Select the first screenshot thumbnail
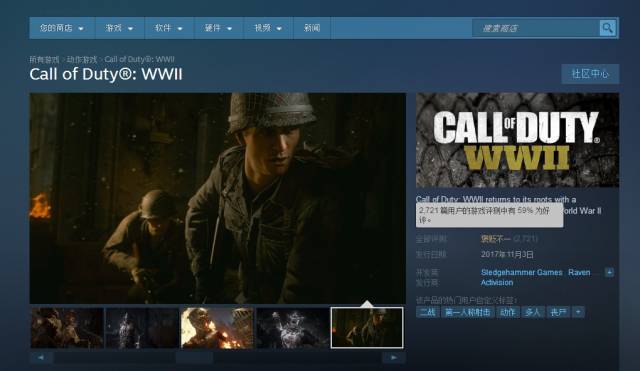 pyautogui.click(x=67, y=328)
